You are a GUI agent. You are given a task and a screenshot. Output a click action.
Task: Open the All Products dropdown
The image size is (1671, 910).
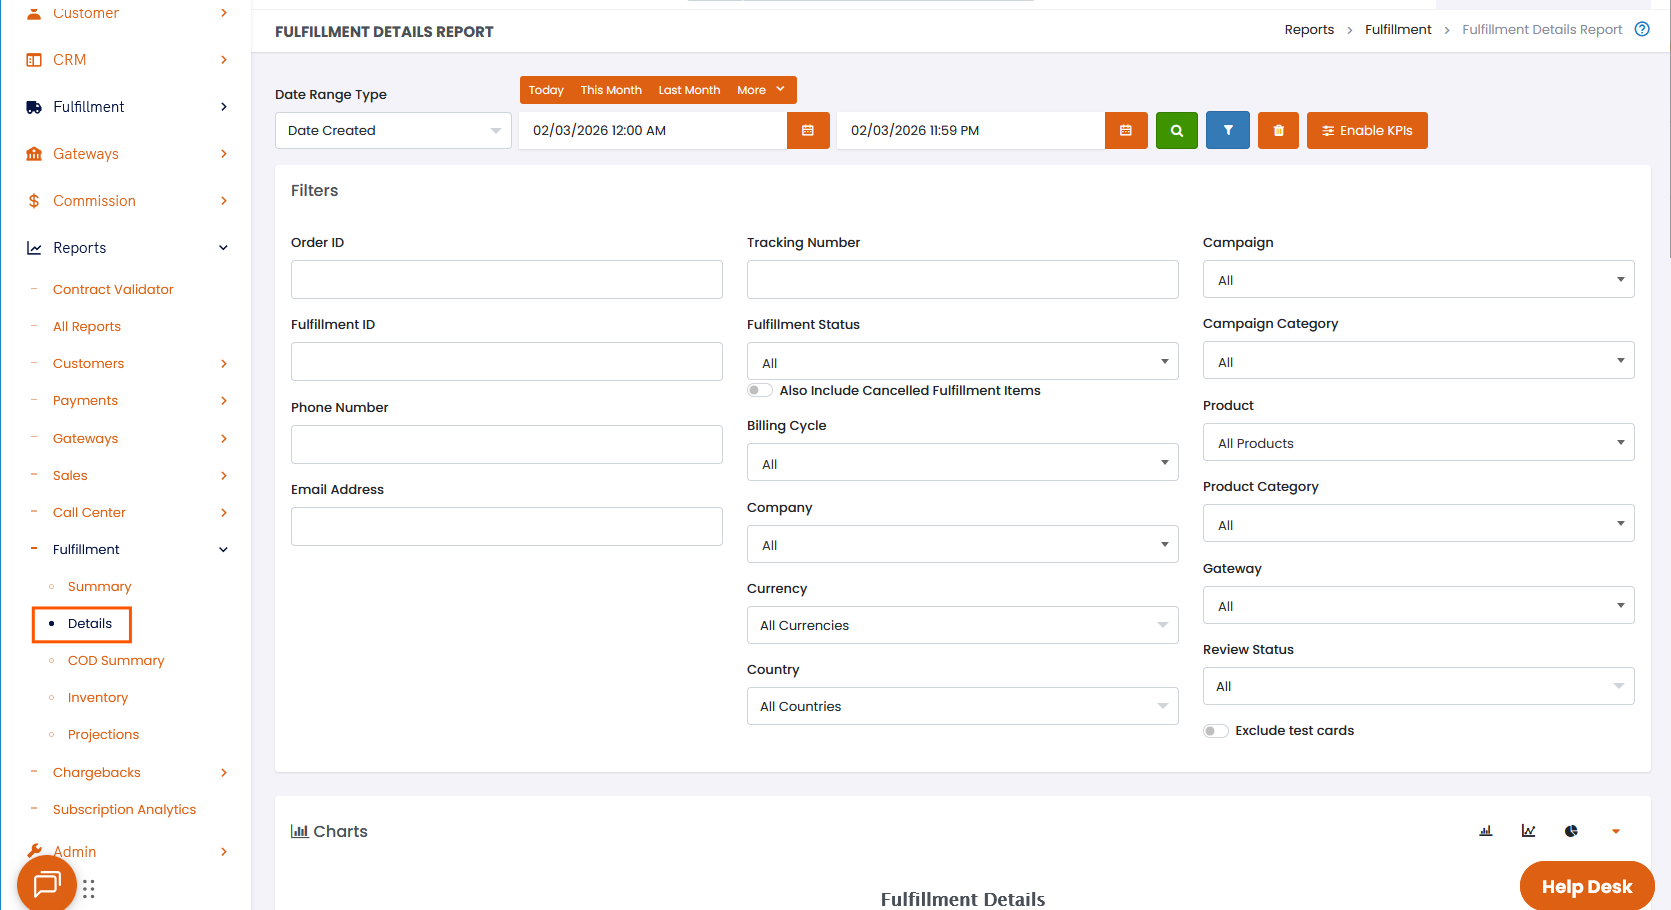click(x=1417, y=443)
